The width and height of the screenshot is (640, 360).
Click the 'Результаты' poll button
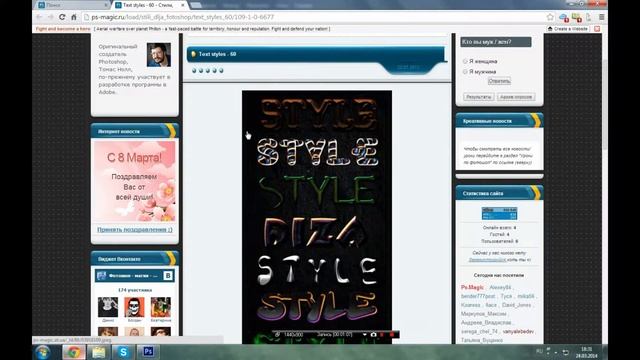point(479,97)
